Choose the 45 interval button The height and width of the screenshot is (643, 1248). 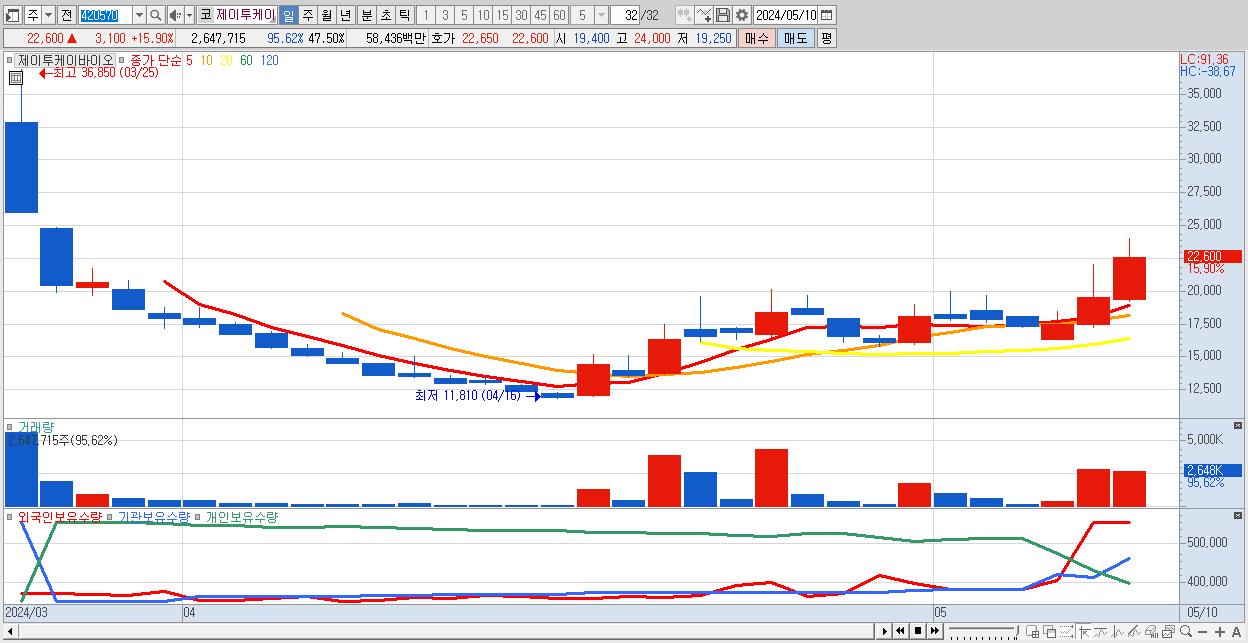[540, 15]
